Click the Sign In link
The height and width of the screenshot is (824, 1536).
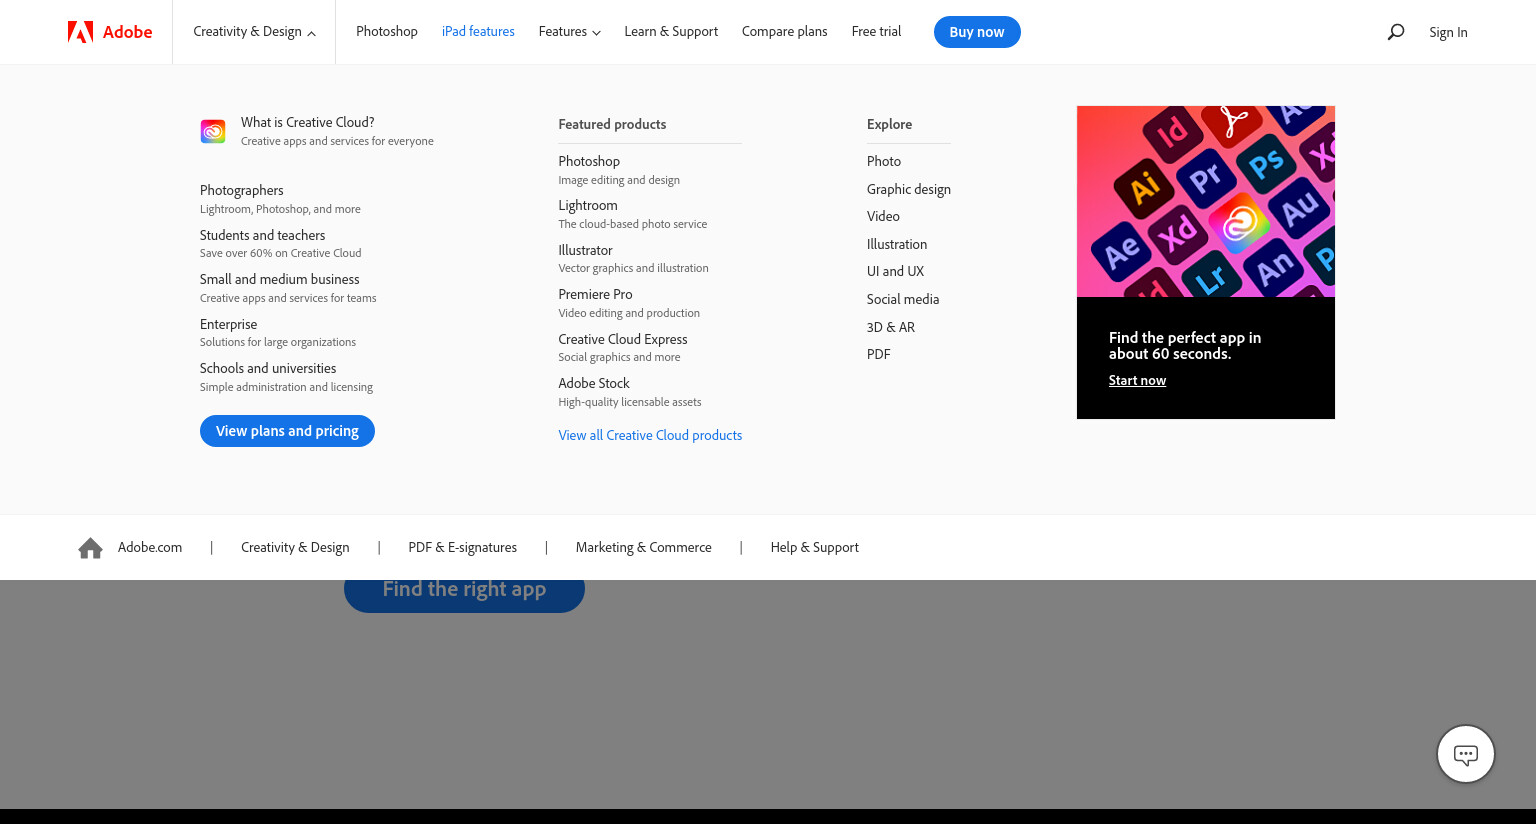coord(1448,33)
